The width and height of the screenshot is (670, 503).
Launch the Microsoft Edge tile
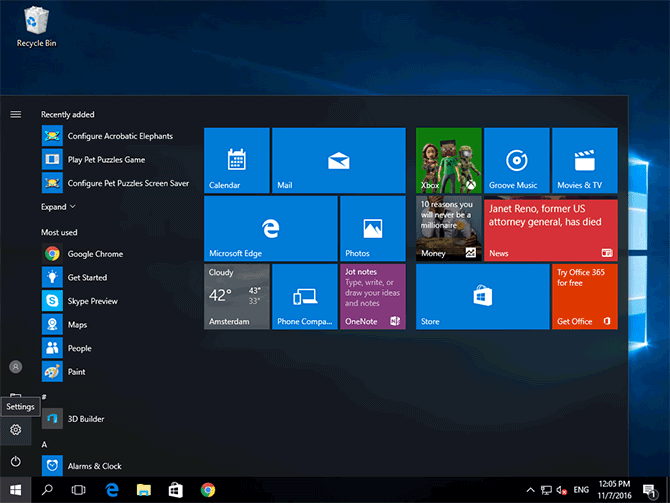pos(270,229)
